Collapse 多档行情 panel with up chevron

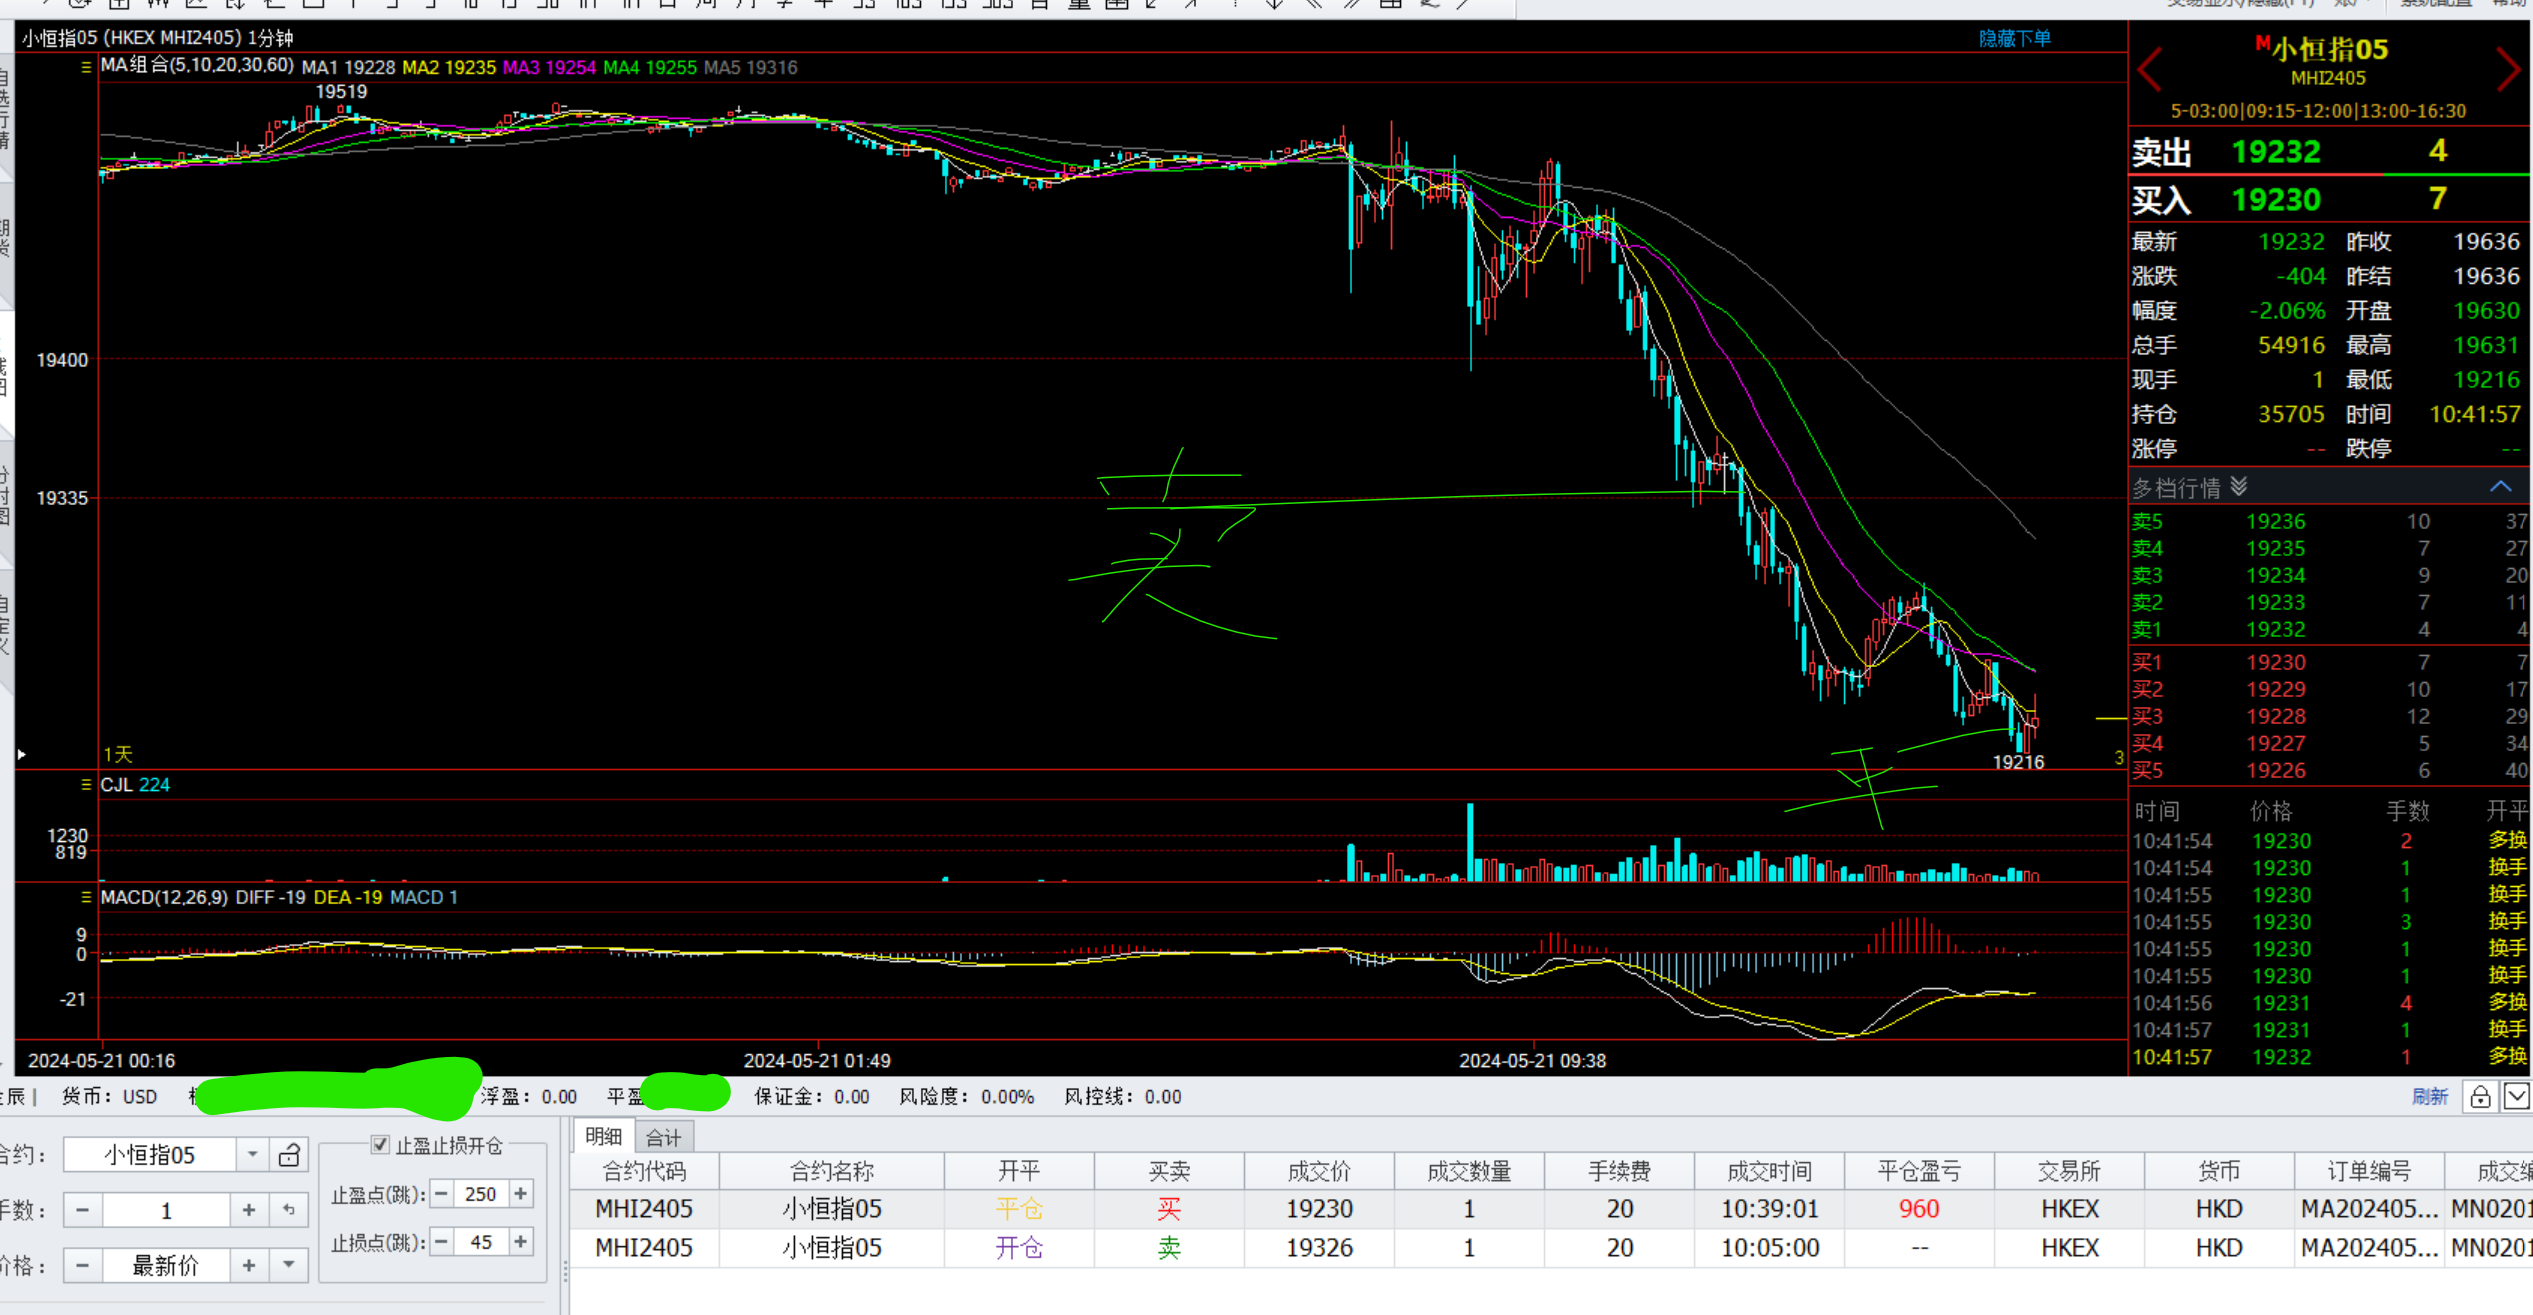click(2500, 487)
